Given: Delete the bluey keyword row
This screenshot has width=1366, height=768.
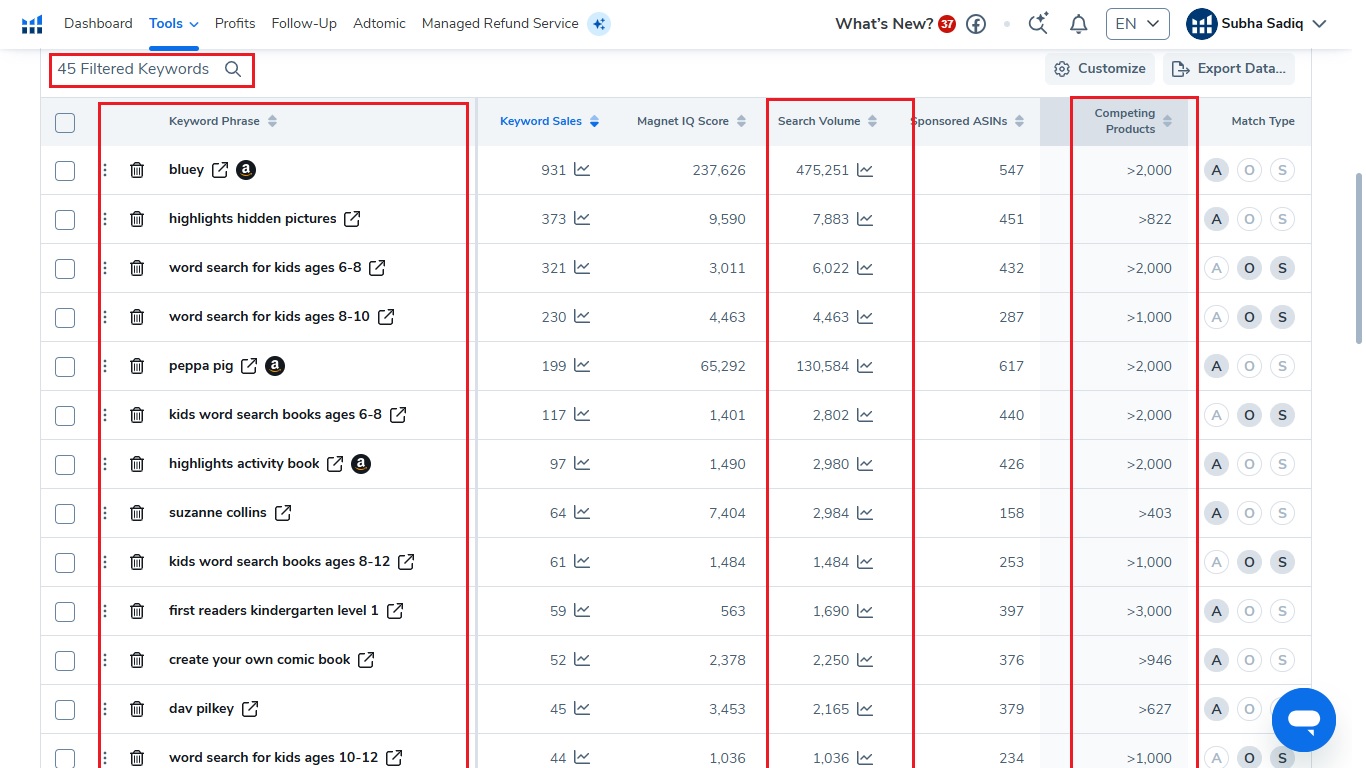Looking at the screenshot, I should 137,170.
